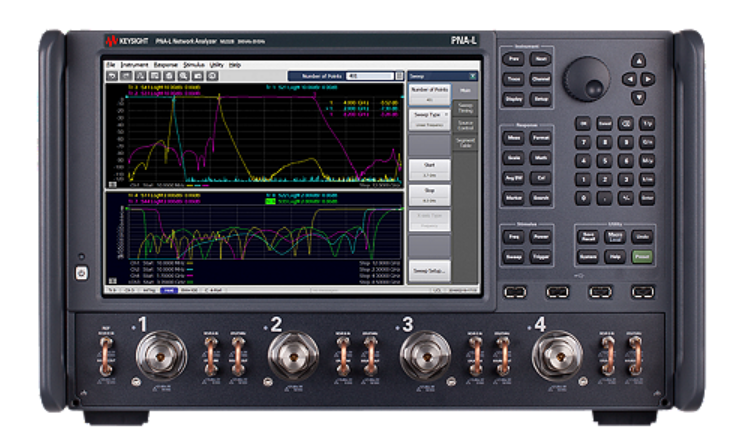Tap the Prev hardkey
729x438 pixels.
coord(513,59)
